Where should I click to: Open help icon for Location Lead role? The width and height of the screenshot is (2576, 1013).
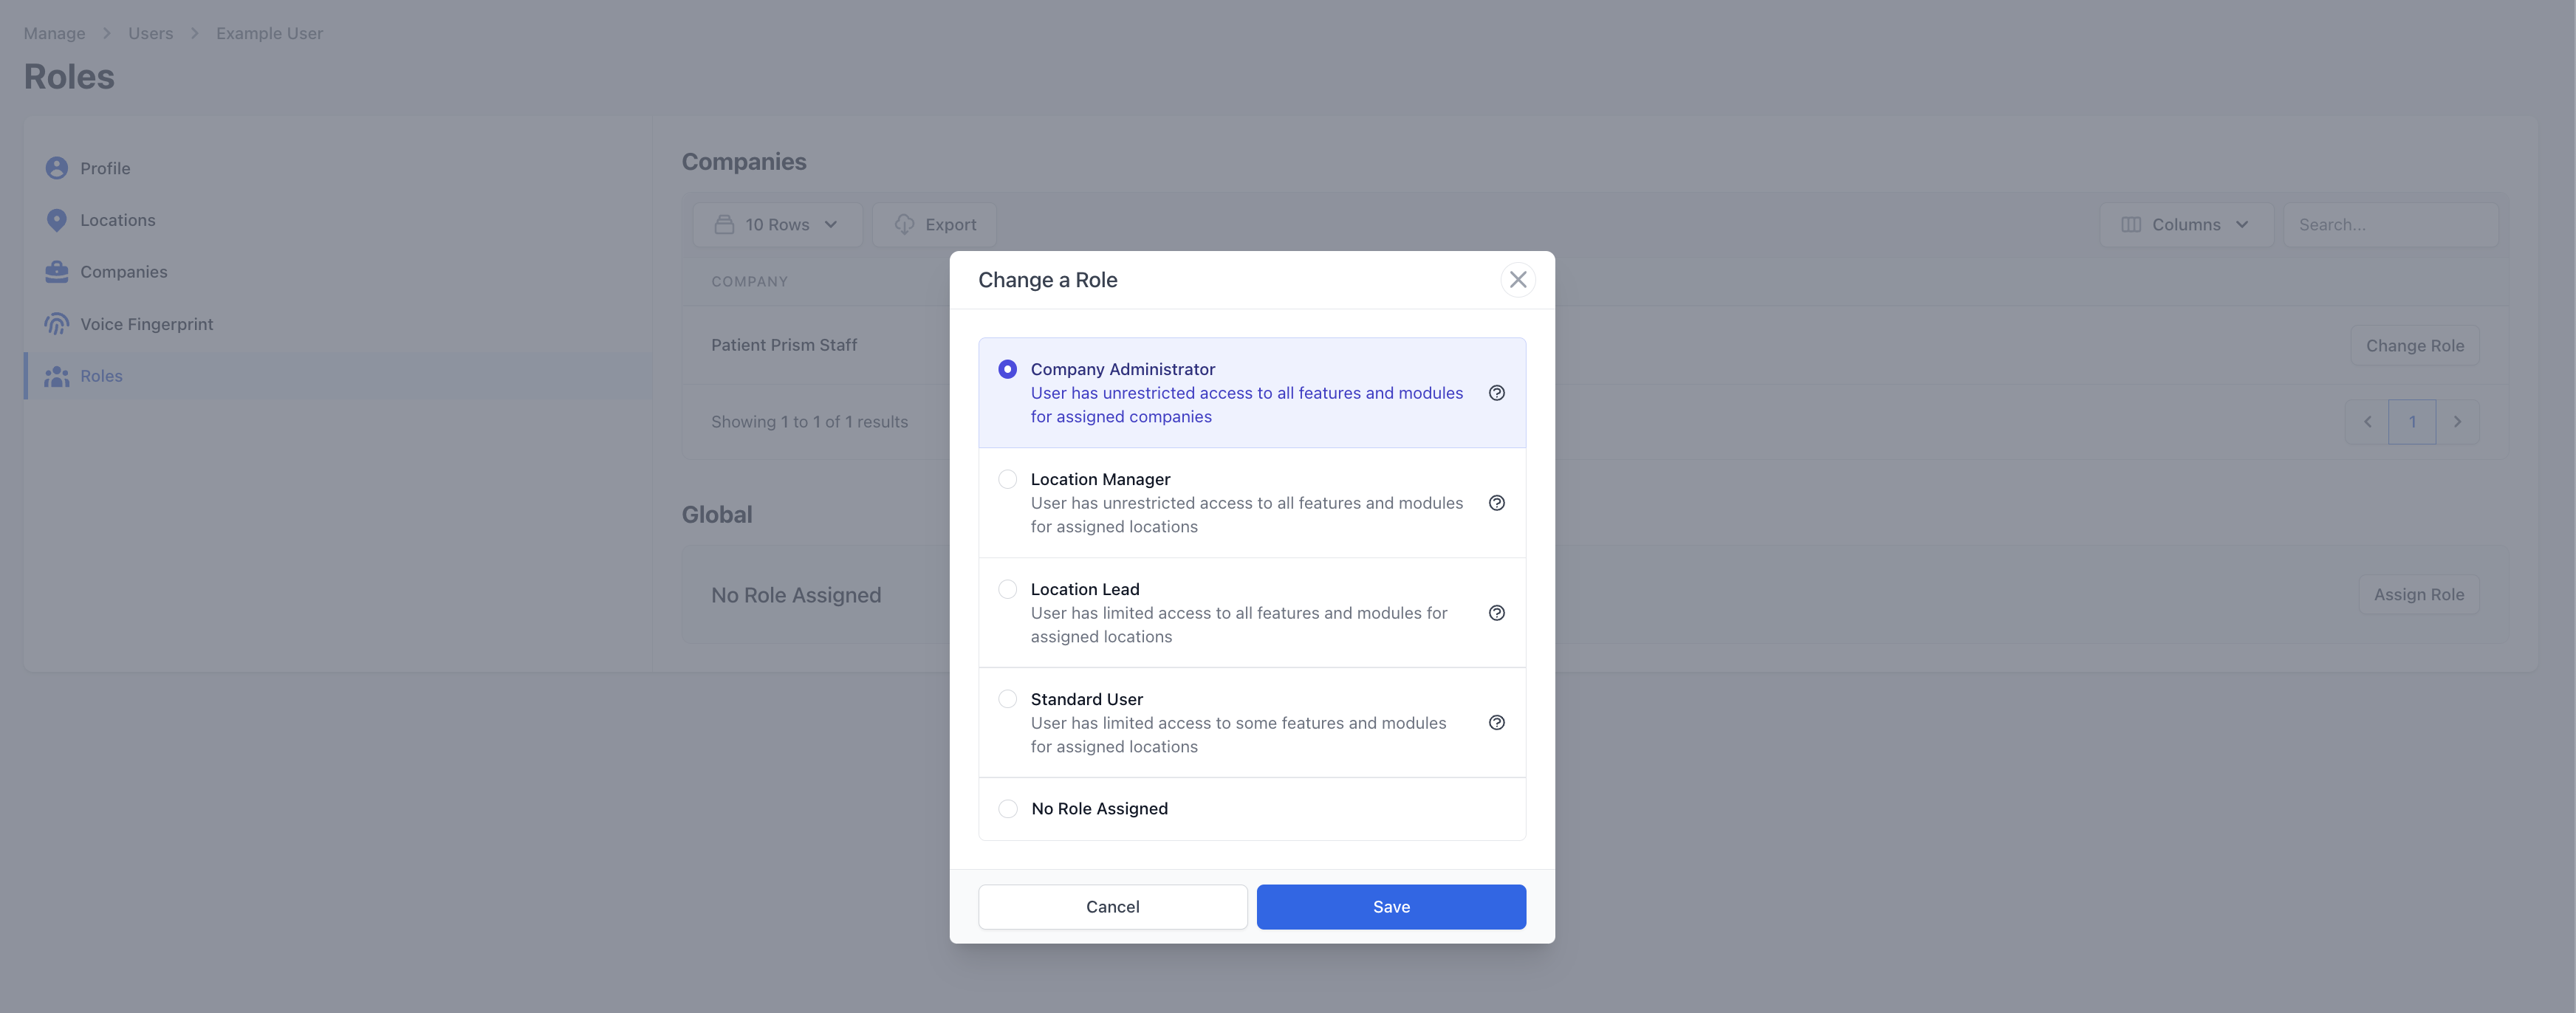pyautogui.click(x=1496, y=613)
